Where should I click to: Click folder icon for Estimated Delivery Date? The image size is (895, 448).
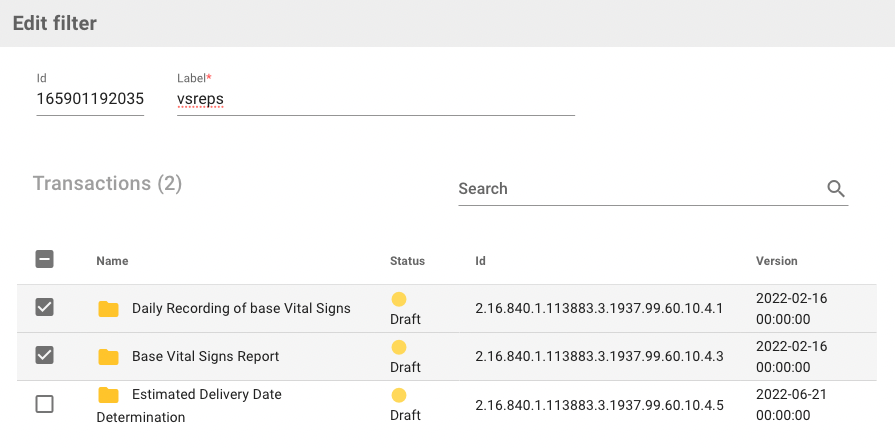coord(108,395)
